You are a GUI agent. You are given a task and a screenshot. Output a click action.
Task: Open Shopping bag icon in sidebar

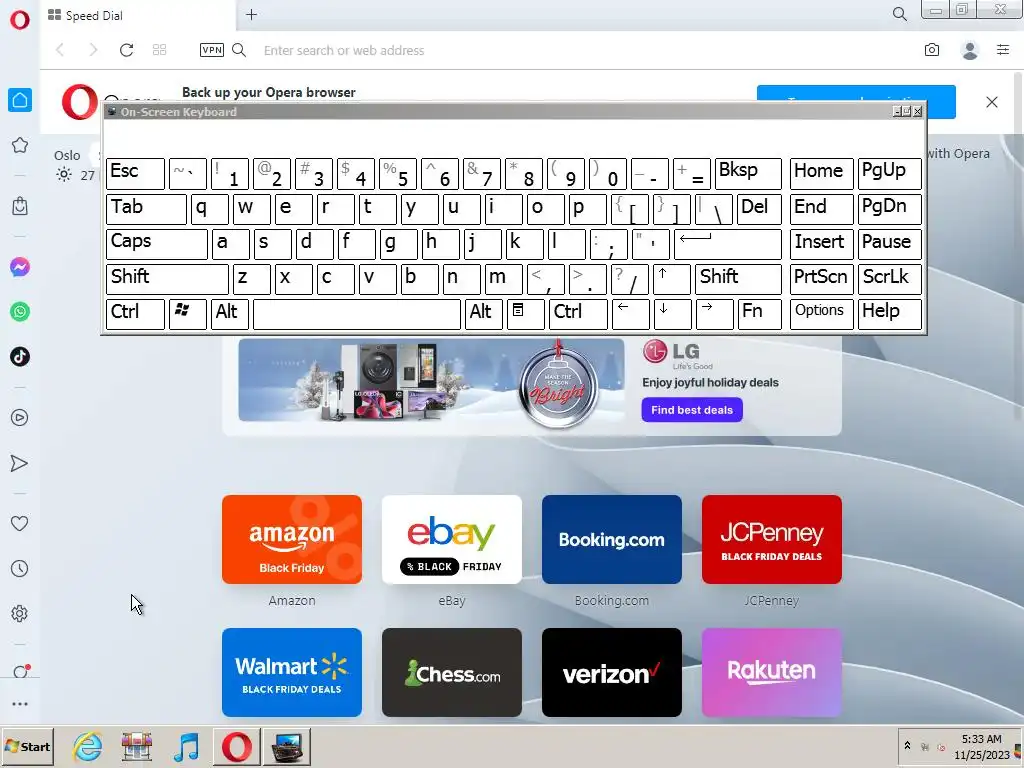20,206
